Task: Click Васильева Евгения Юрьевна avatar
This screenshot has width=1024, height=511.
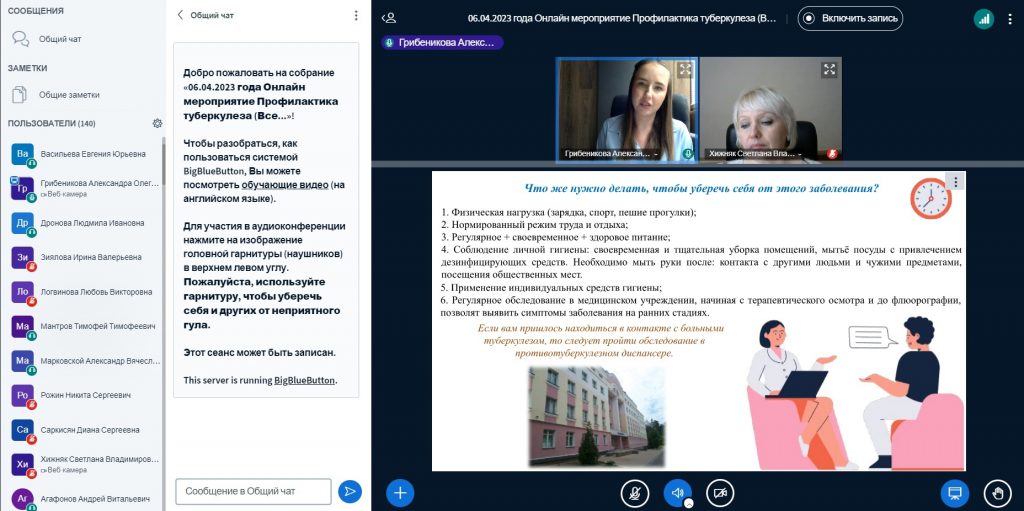Action: tap(22, 154)
